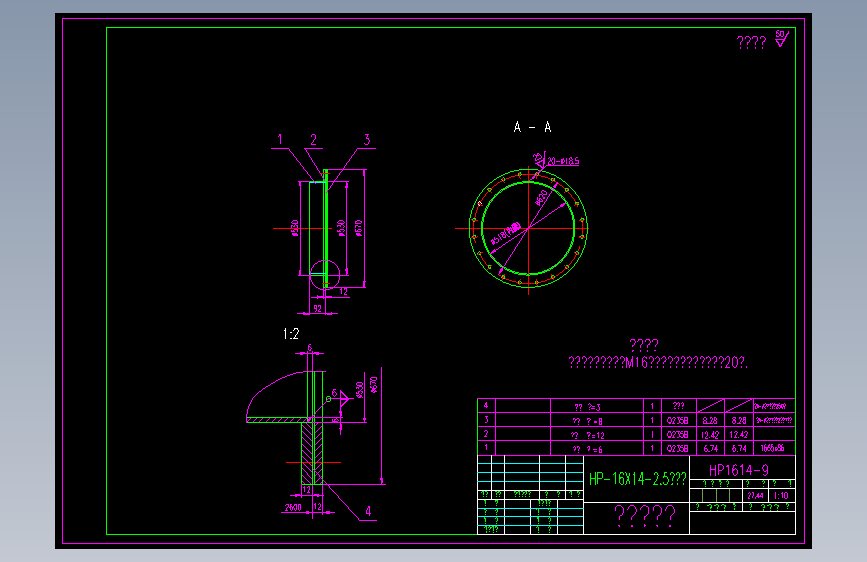The image size is (867, 562).
Task: Click the "A - A" section view label
Action: (x=532, y=127)
